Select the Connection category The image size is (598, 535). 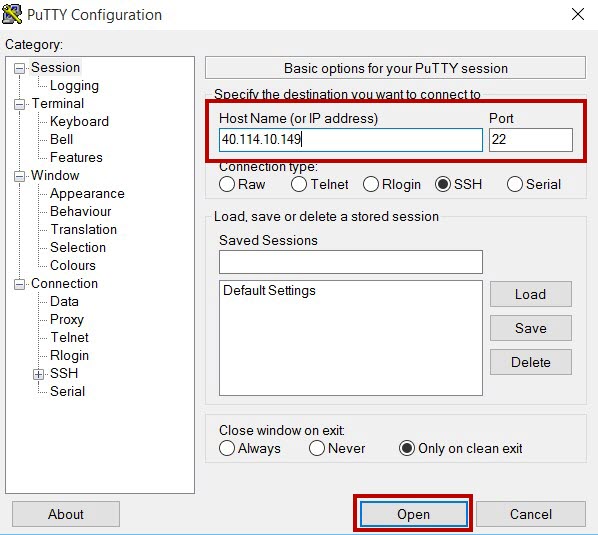(64, 283)
